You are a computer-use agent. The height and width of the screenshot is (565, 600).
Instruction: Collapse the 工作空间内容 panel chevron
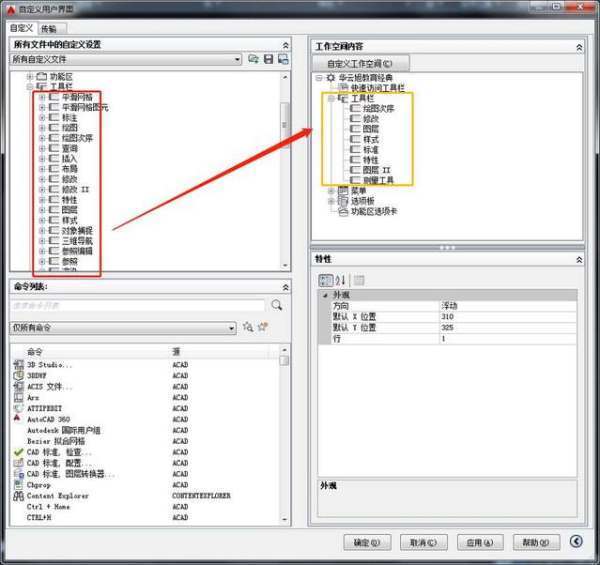pos(579,47)
